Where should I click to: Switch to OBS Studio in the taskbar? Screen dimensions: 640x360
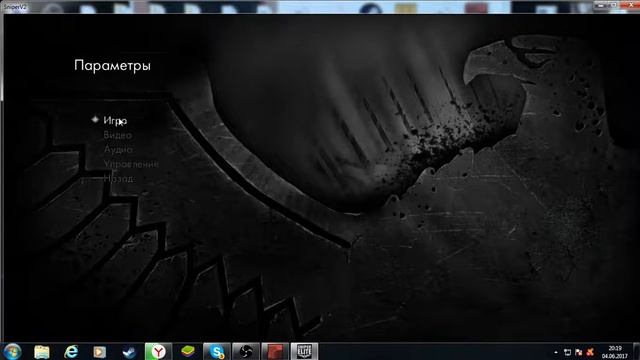point(246,351)
